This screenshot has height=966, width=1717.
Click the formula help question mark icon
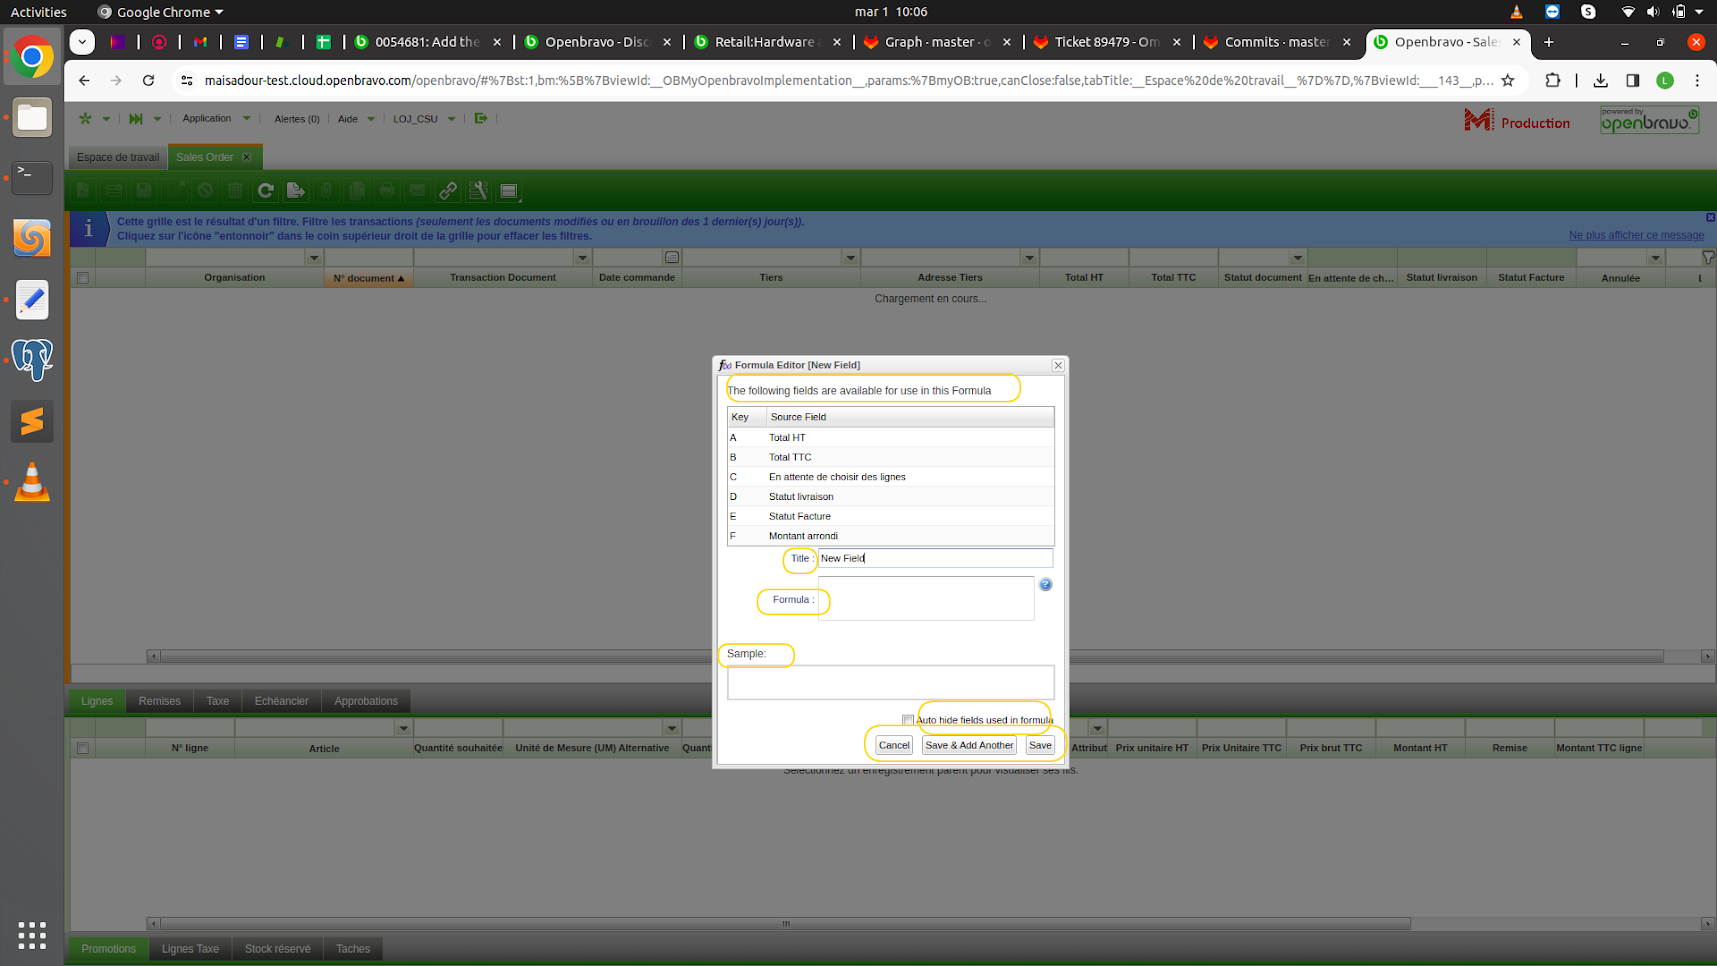[1045, 585]
